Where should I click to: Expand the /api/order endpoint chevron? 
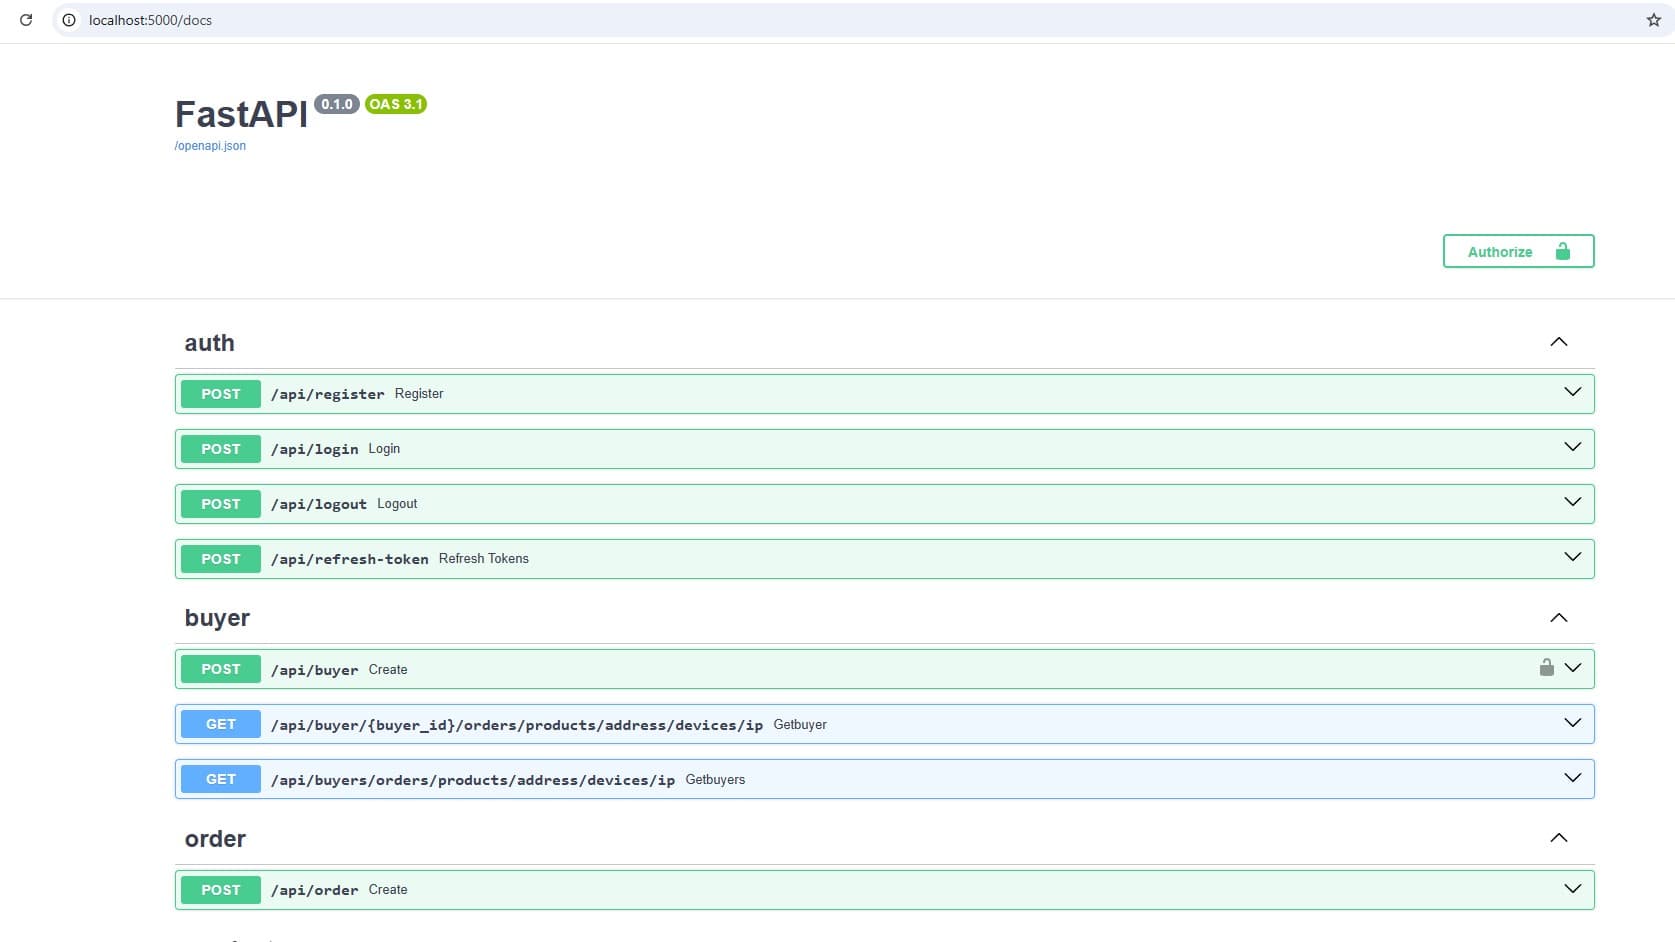click(x=1572, y=889)
